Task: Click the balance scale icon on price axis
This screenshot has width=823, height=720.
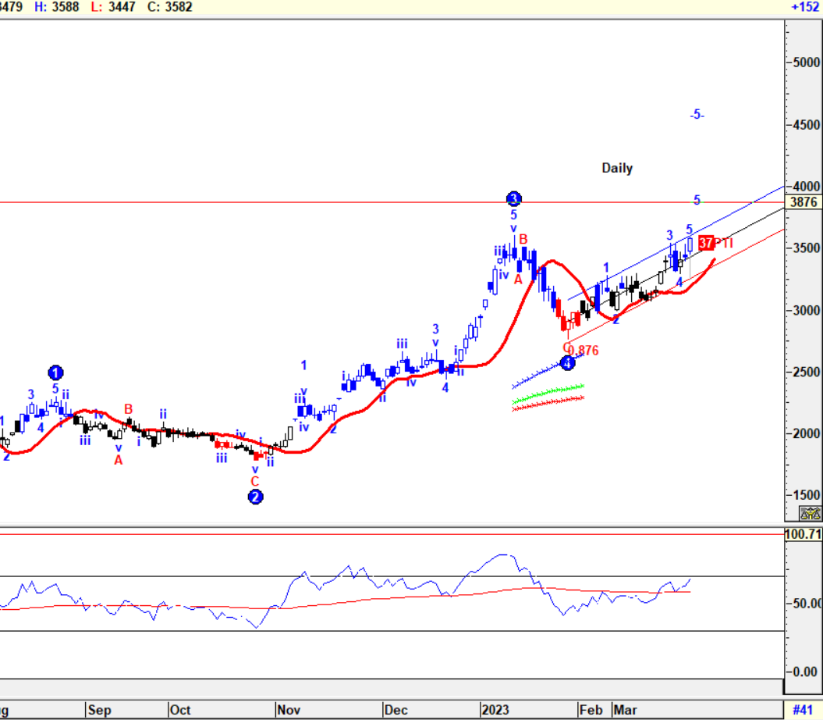Action: [x=809, y=513]
